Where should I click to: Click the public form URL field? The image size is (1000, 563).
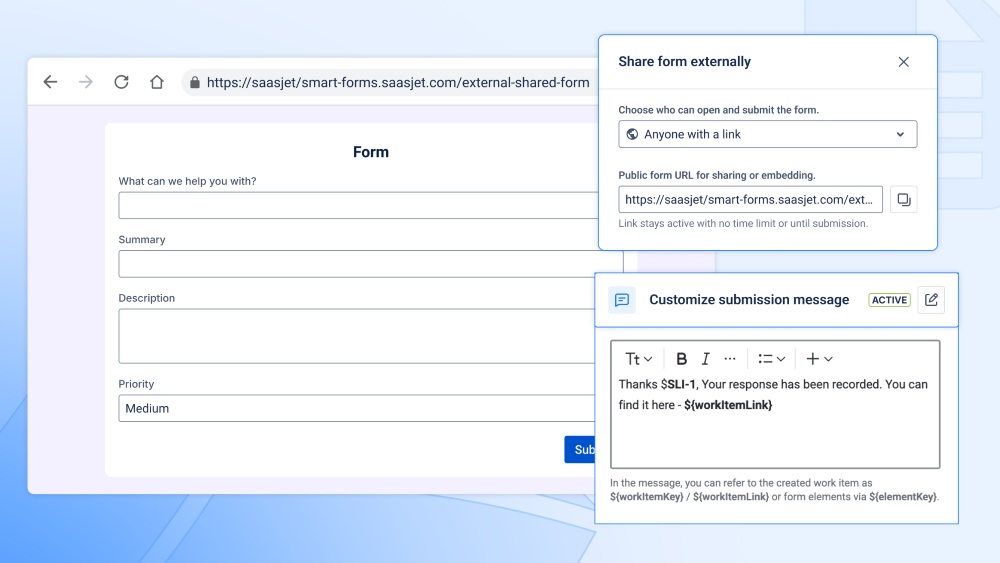[751, 200]
